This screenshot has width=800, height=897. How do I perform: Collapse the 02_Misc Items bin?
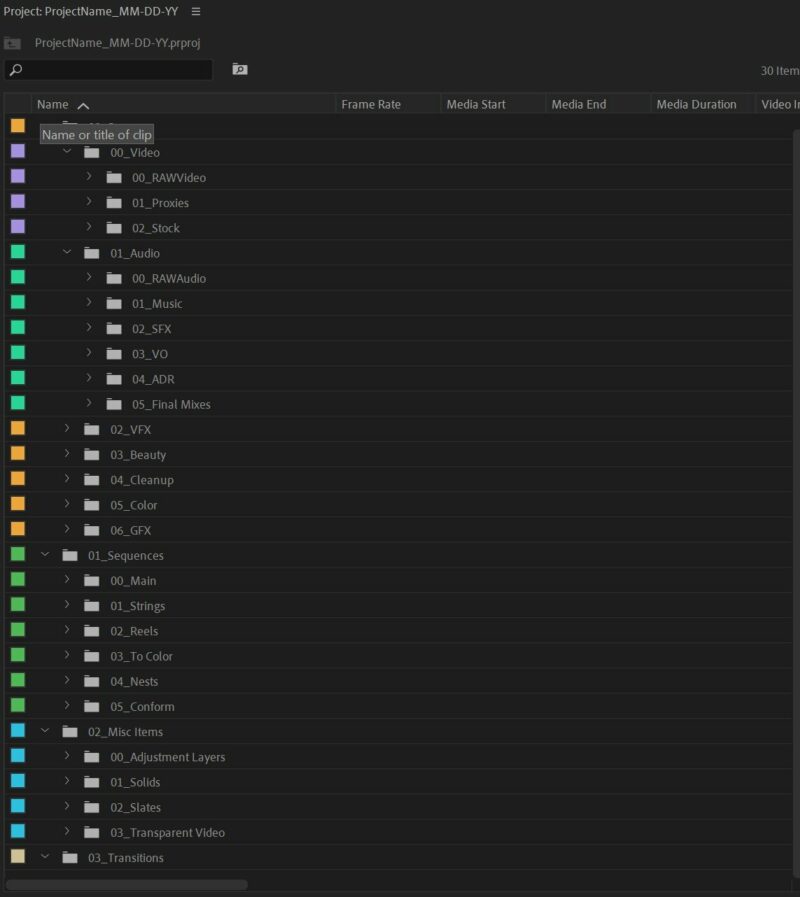point(44,731)
